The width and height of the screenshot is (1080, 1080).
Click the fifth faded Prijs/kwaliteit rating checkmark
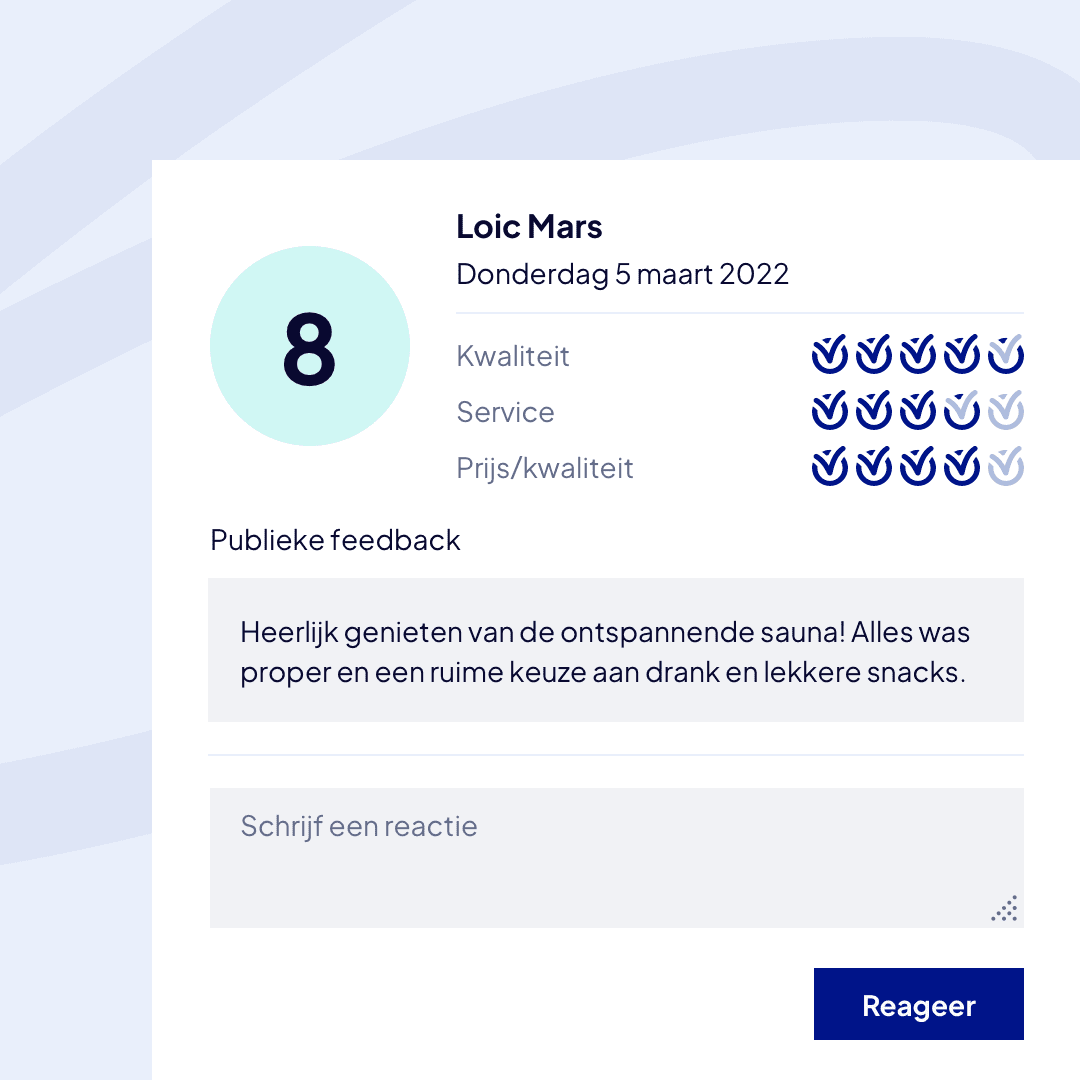1005,466
